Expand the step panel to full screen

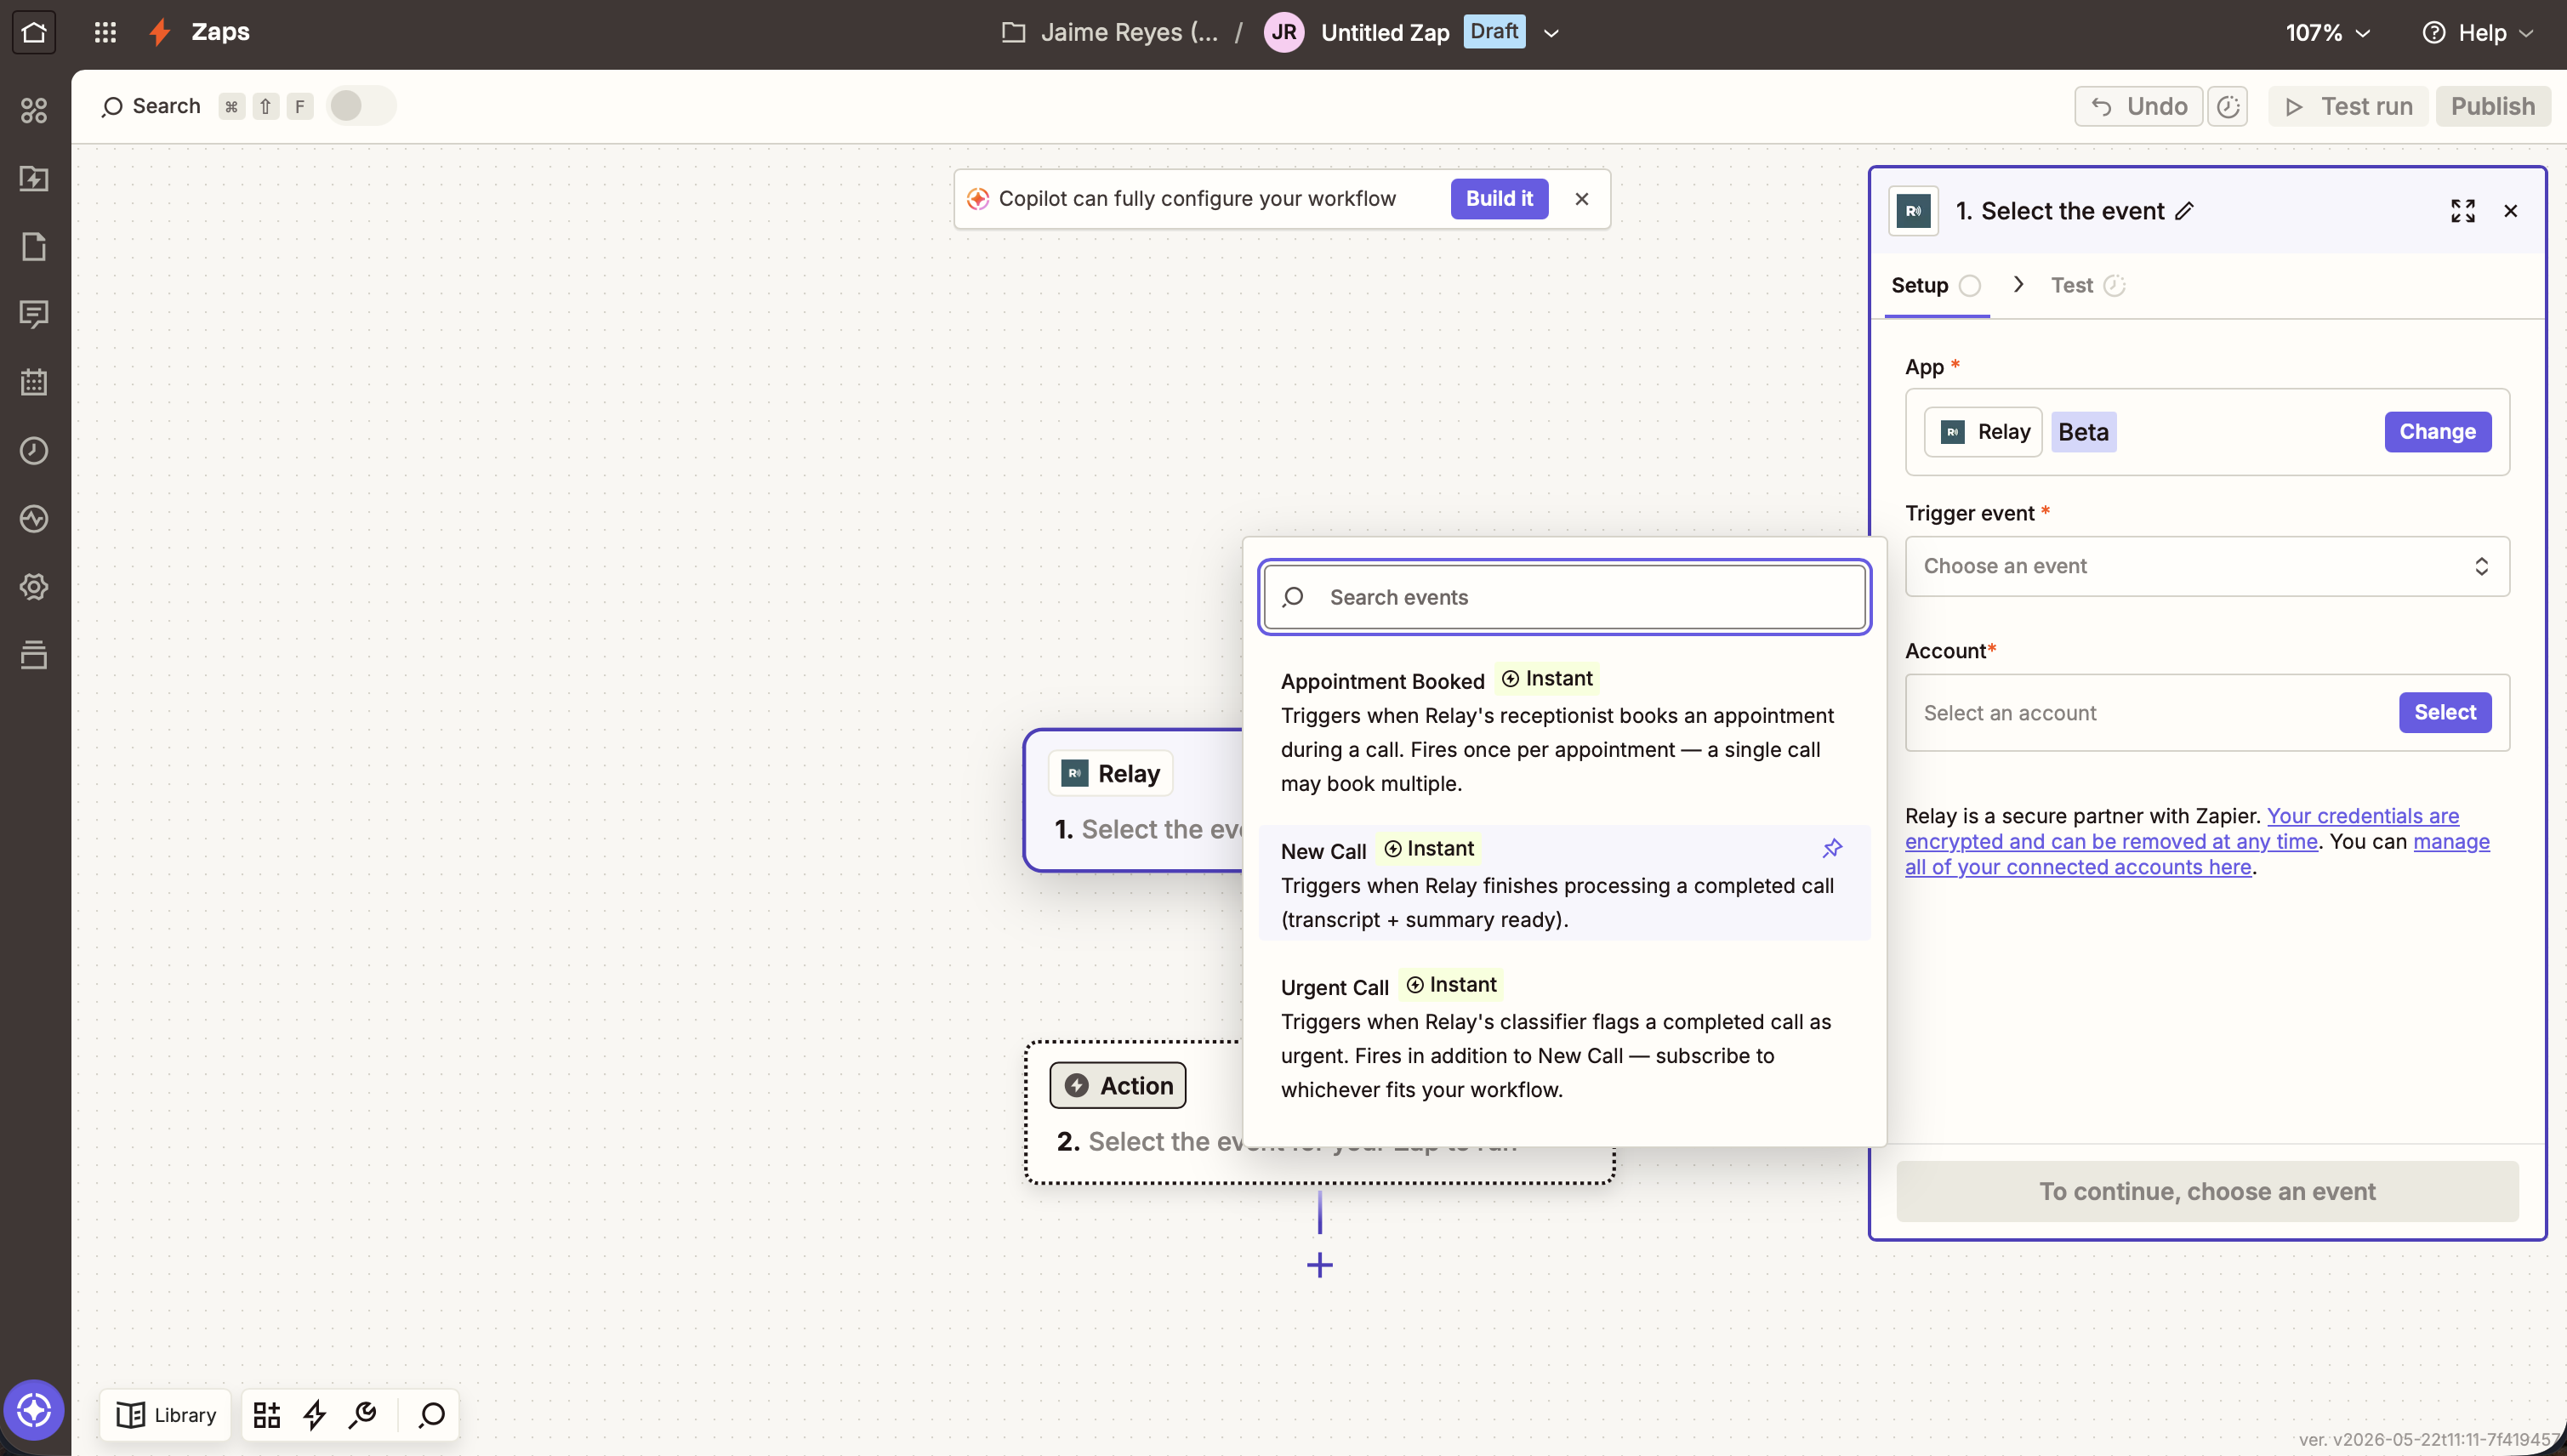coord(2463,211)
